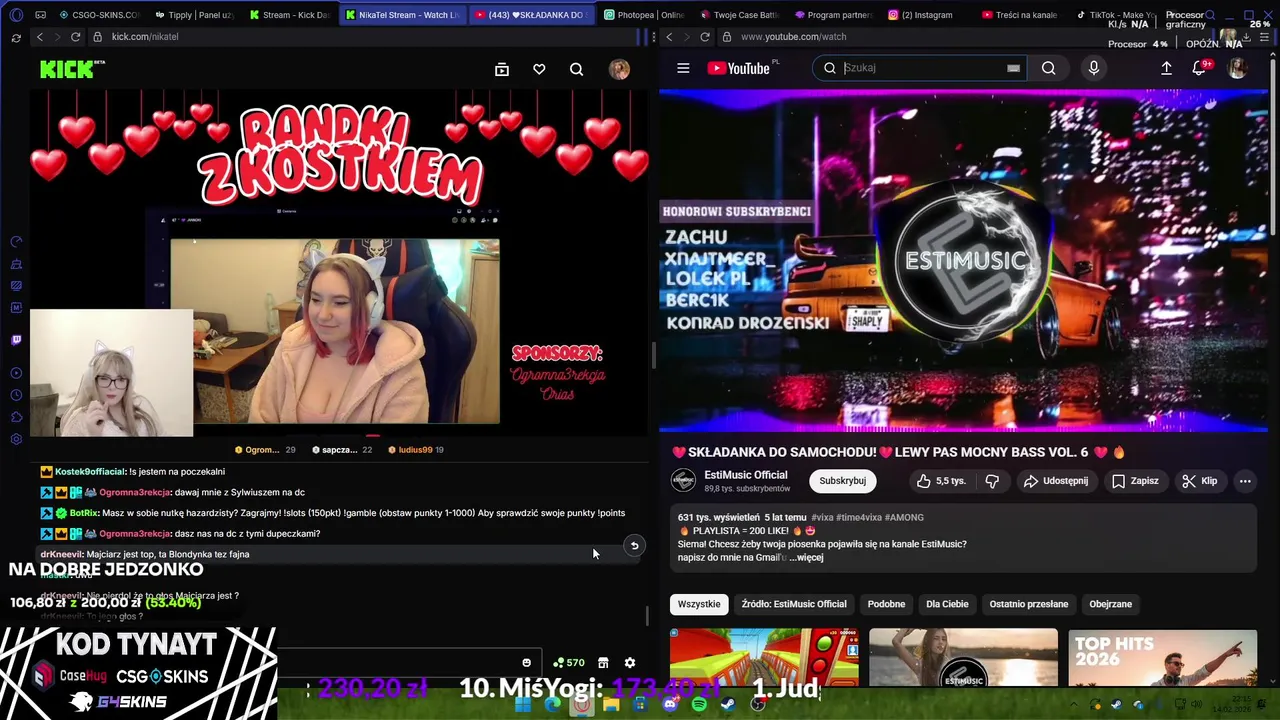Open the GX Control speedometer icon in sidebar

click(x=16, y=242)
